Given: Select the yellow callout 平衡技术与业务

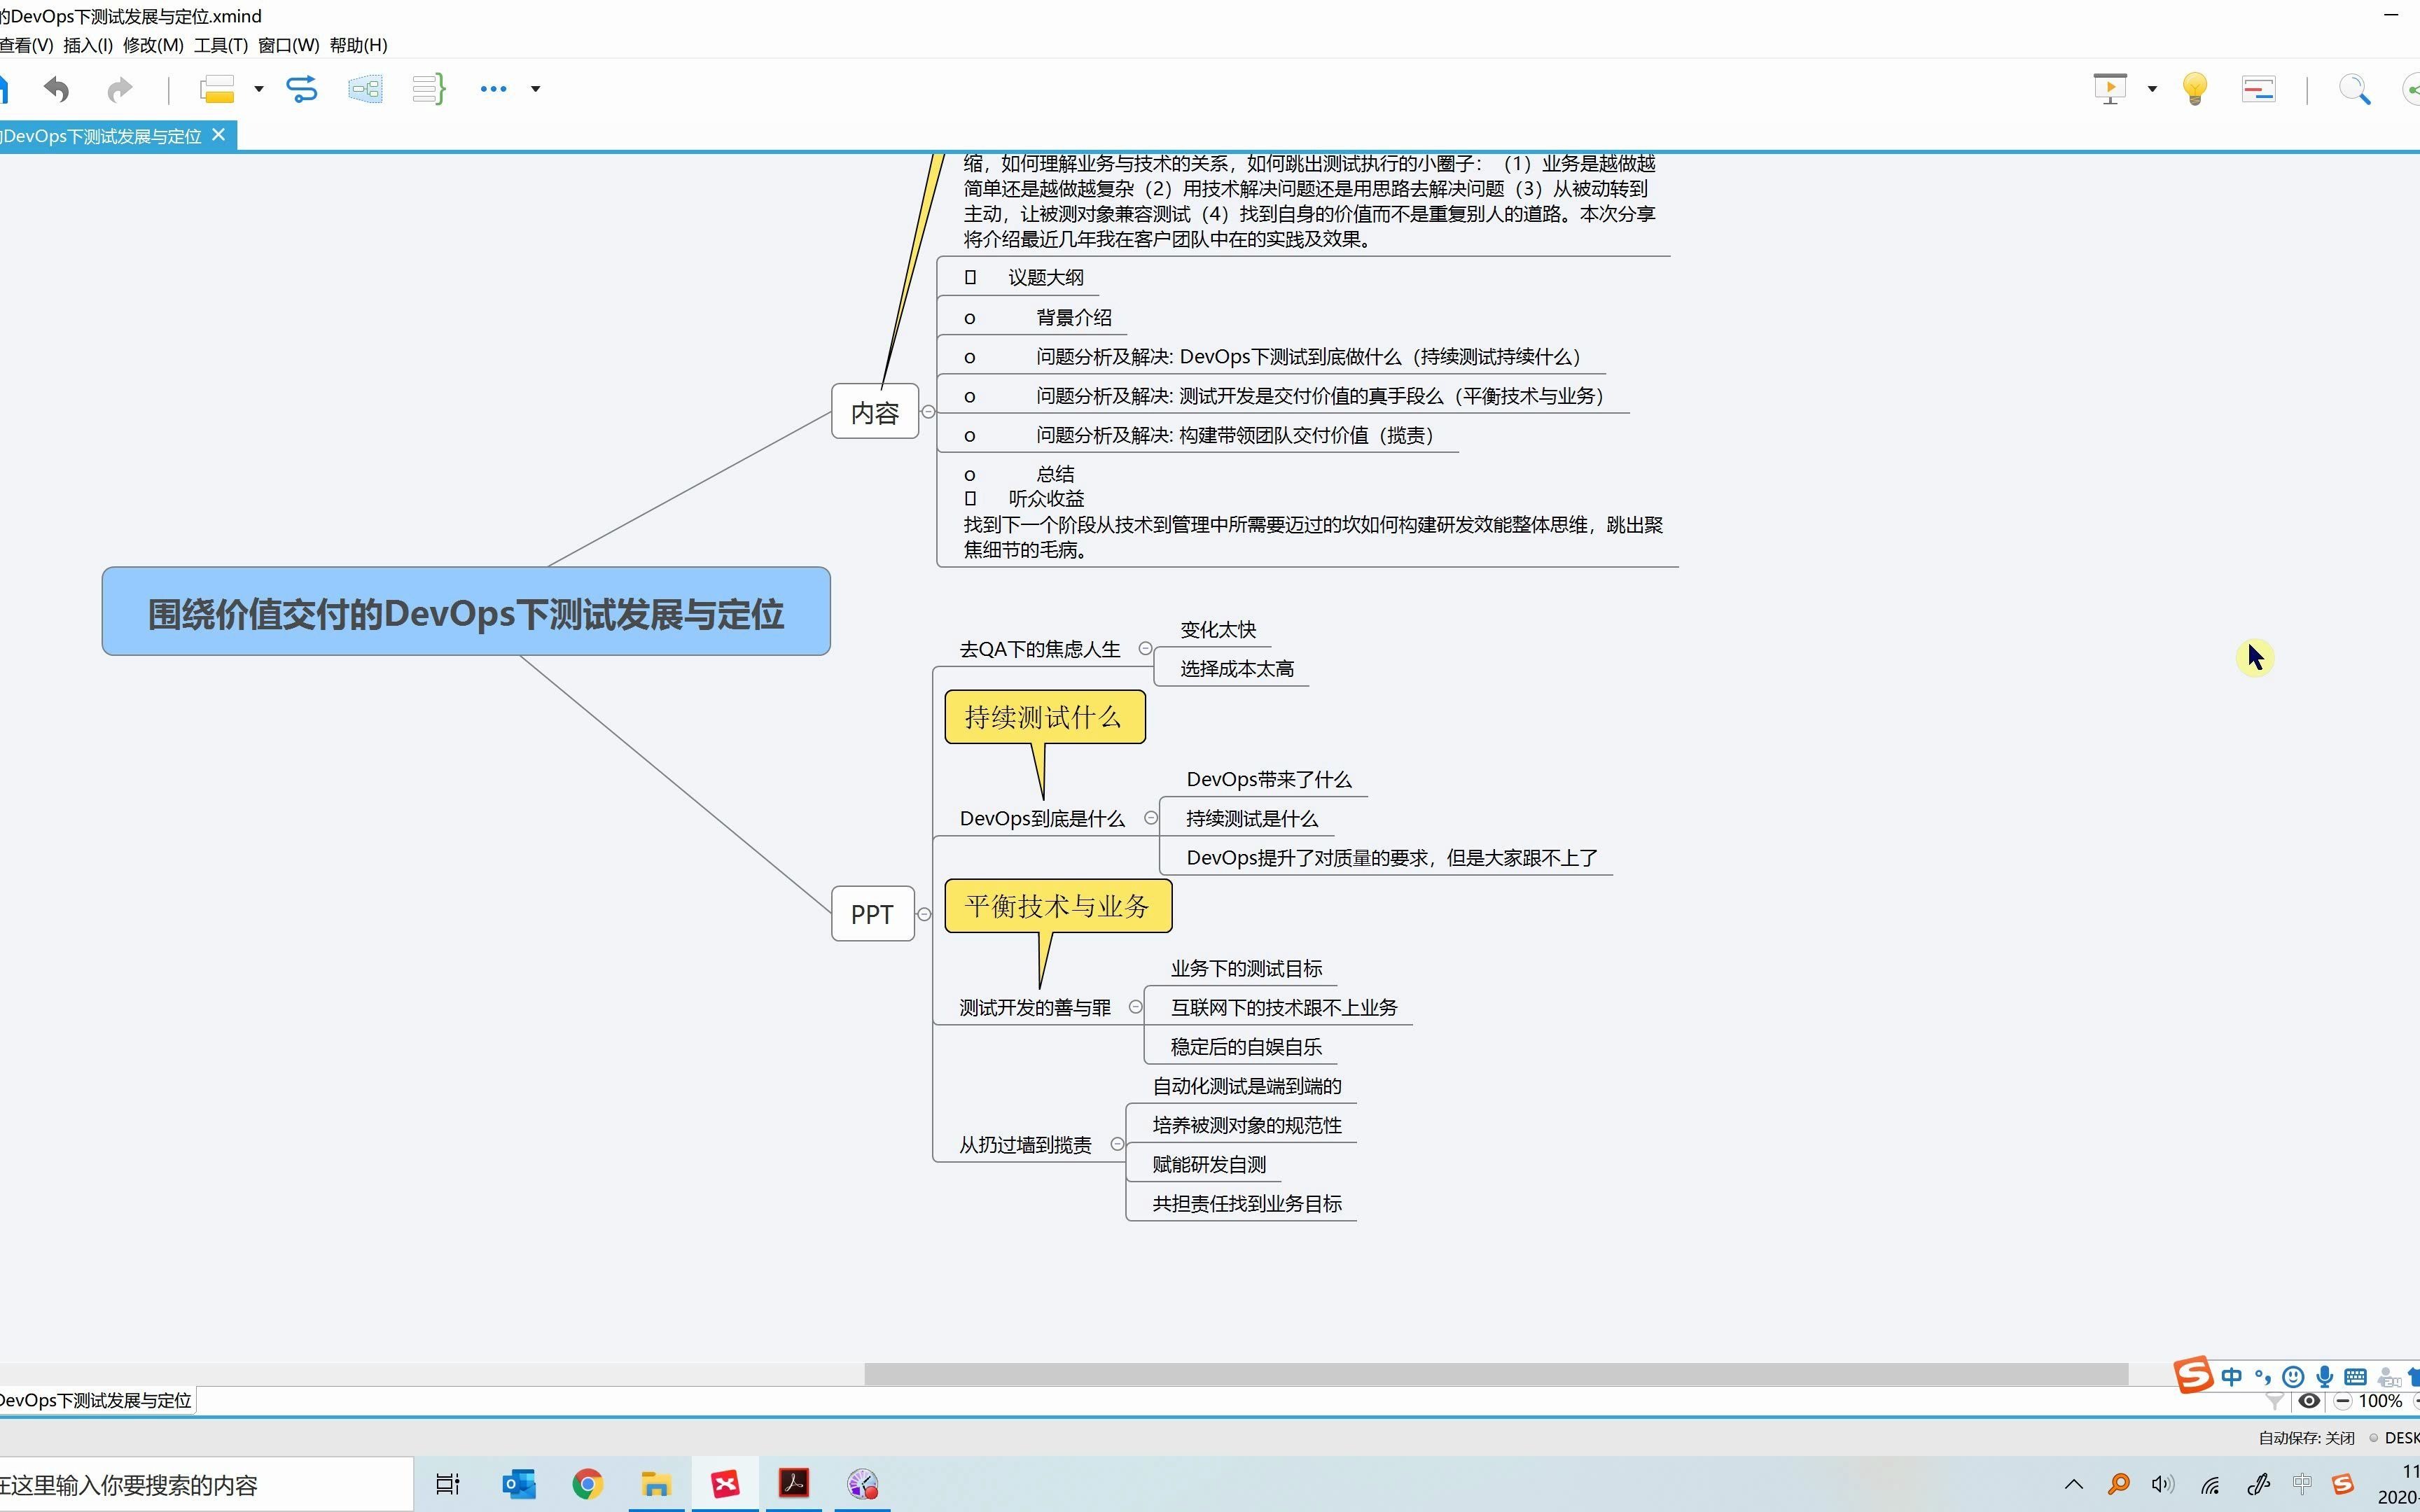Looking at the screenshot, I should (x=1058, y=906).
